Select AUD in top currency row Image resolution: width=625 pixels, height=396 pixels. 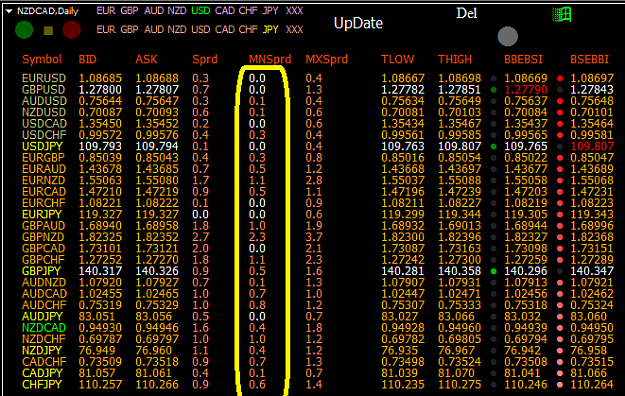coord(154,11)
